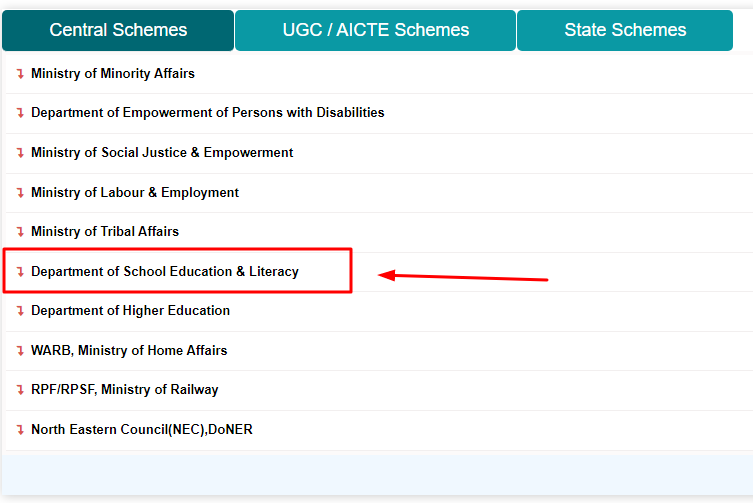This screenshot has height=503, width=753.
Task: Click the arrow icon beside Department of Higher Education
Action: tap(20, 311)
